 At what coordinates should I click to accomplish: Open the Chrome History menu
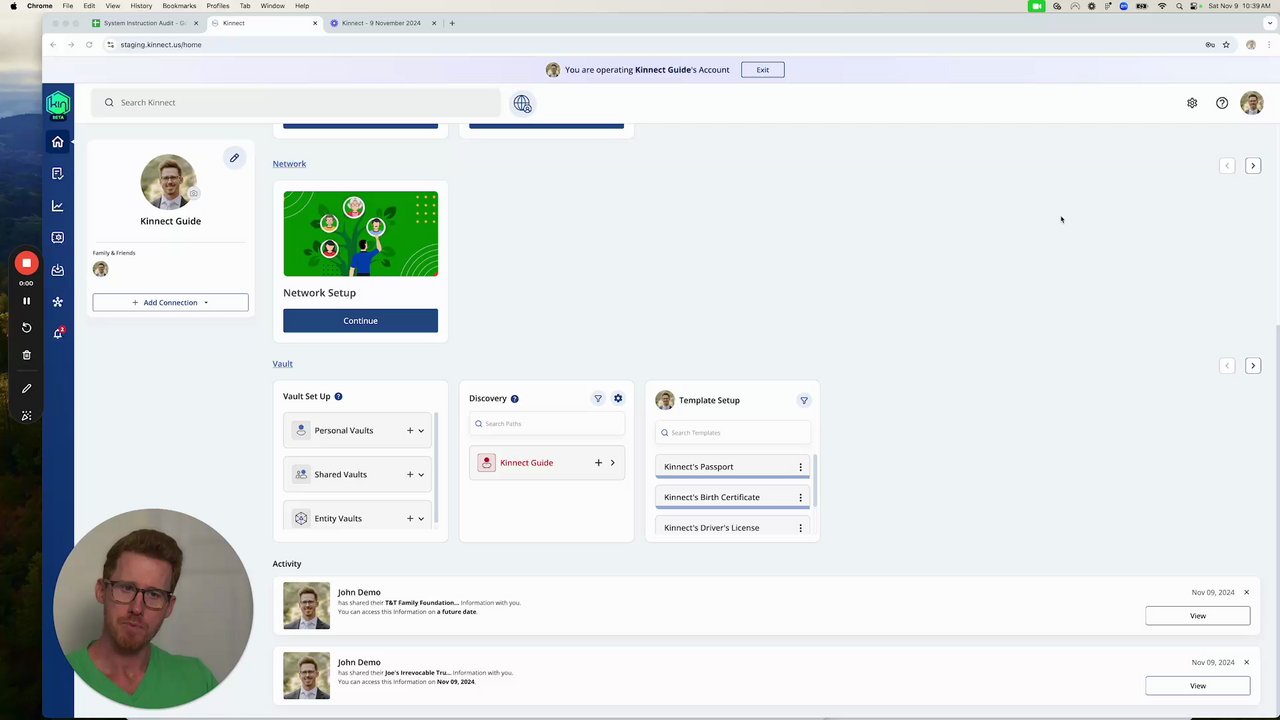click(x=141, y=6)
